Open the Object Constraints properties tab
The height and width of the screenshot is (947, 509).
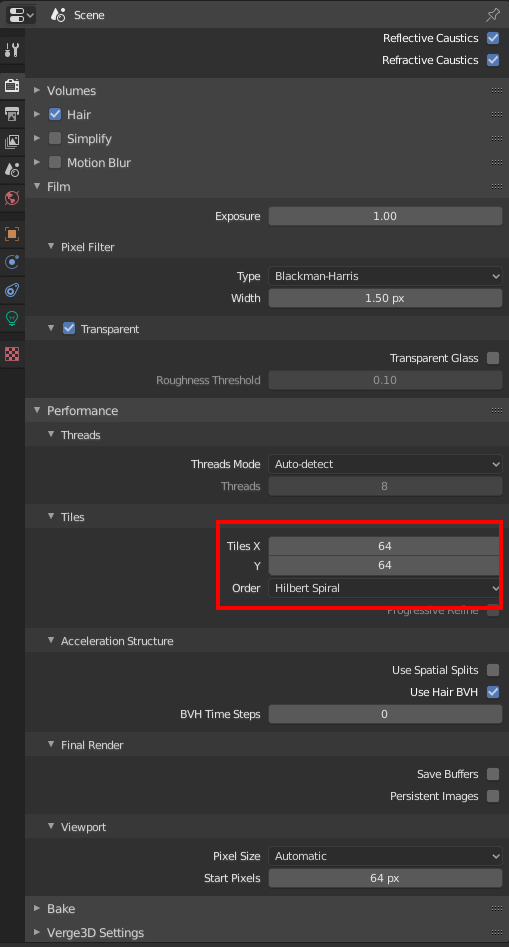12,291
